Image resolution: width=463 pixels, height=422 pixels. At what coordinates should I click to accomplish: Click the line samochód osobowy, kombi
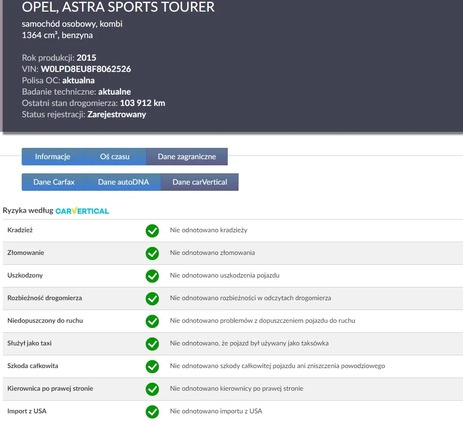(x=72, y=24)
